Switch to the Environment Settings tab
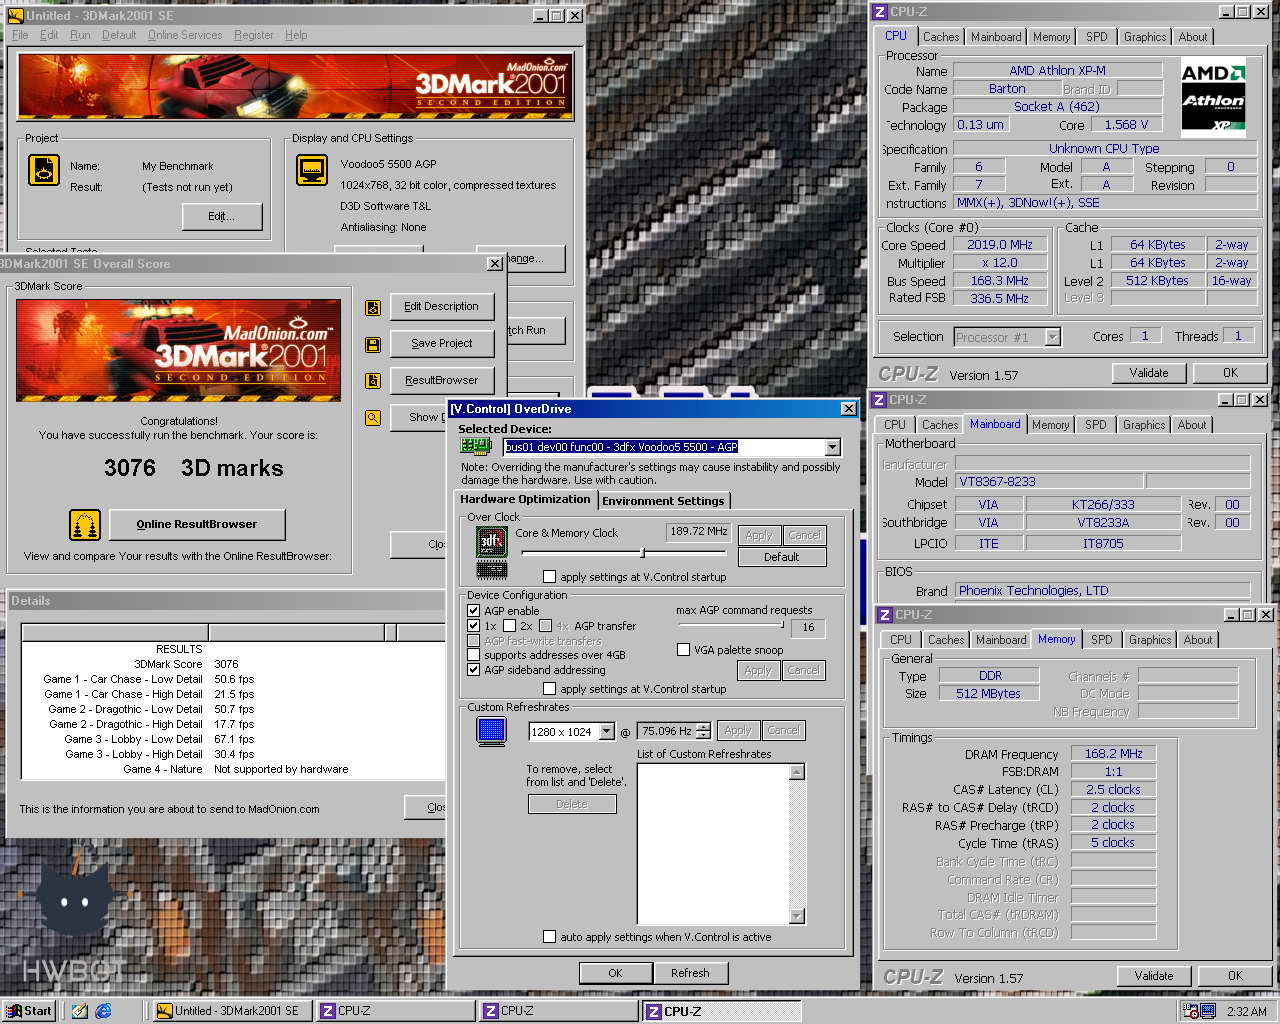This screenshot has width=1280, height=1024. coord(663,501)
